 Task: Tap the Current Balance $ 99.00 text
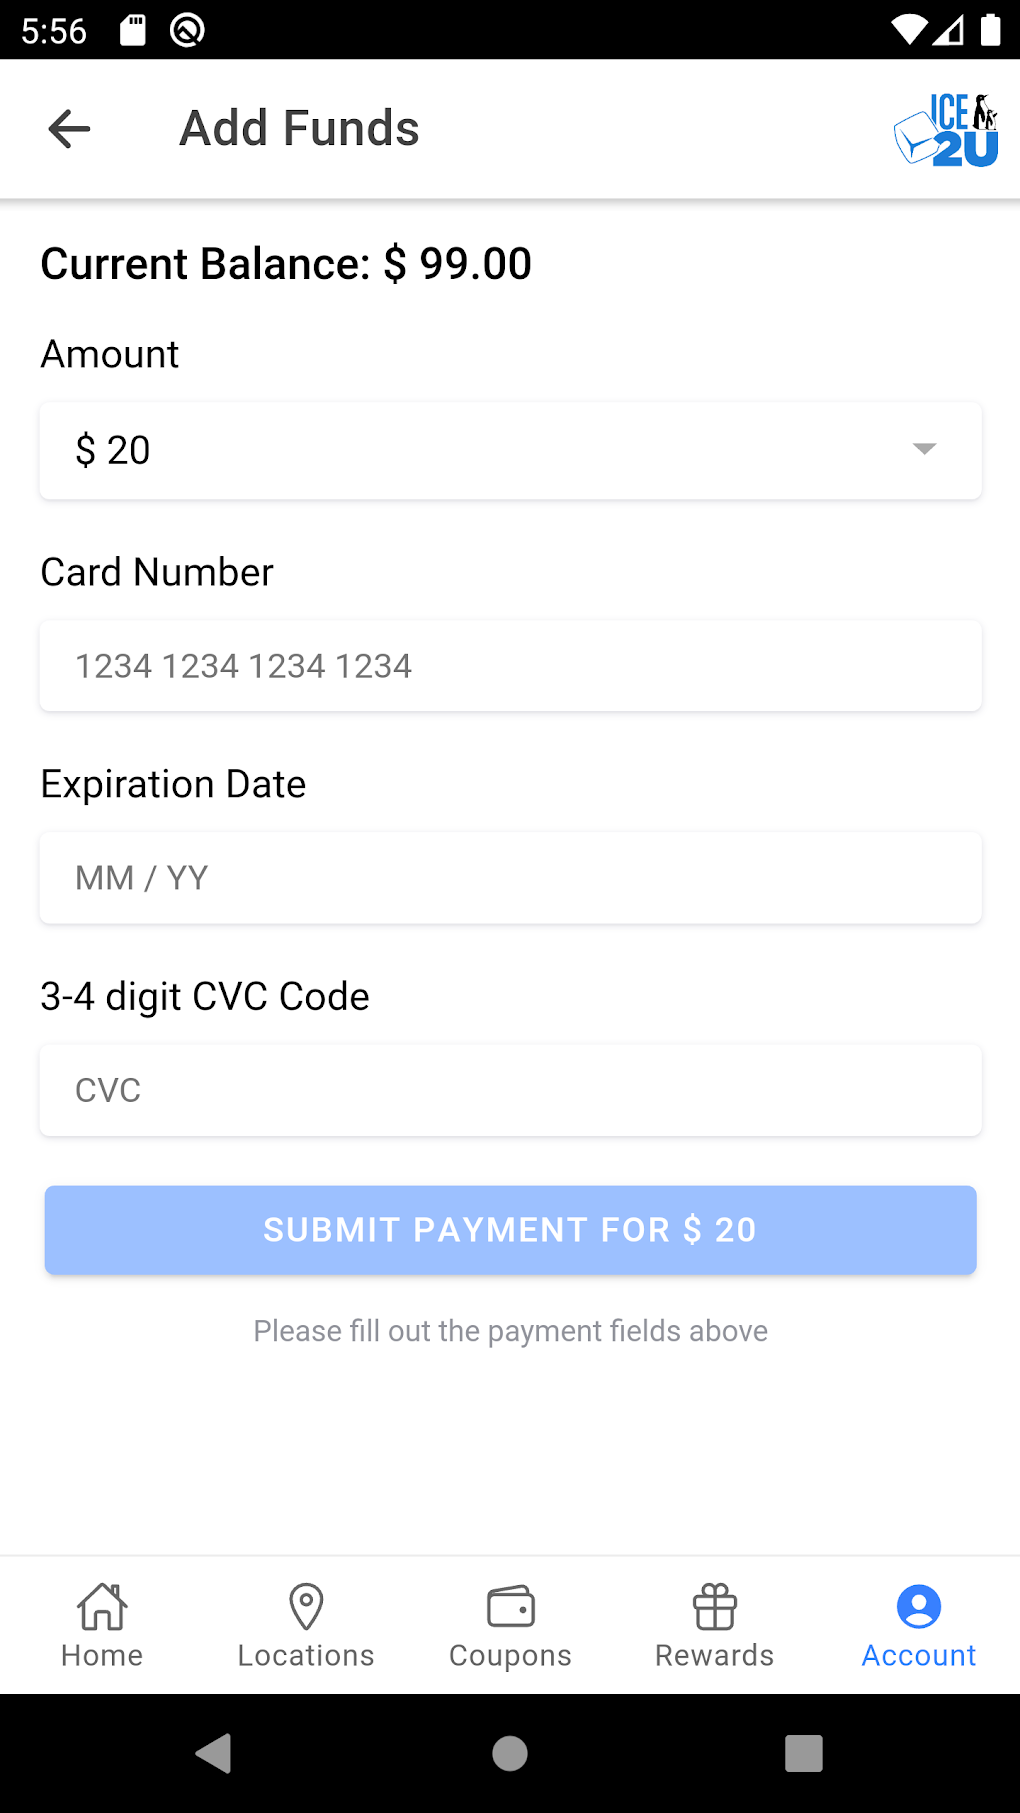[286, 264]
